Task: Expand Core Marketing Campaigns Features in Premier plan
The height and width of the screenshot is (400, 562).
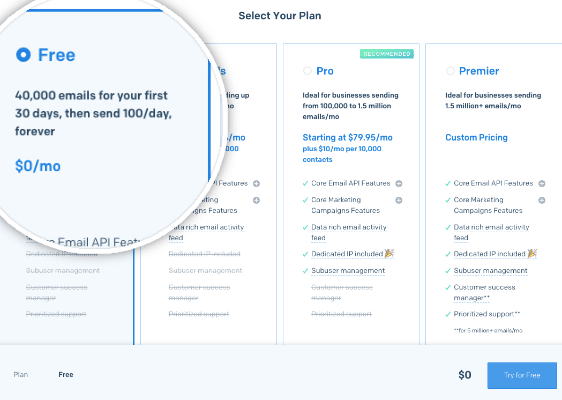Action: [542, 200]
